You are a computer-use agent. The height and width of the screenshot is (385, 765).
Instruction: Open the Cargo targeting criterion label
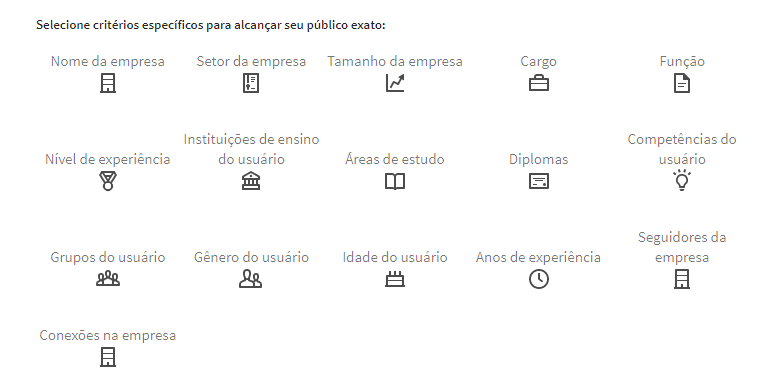(539, 61)
